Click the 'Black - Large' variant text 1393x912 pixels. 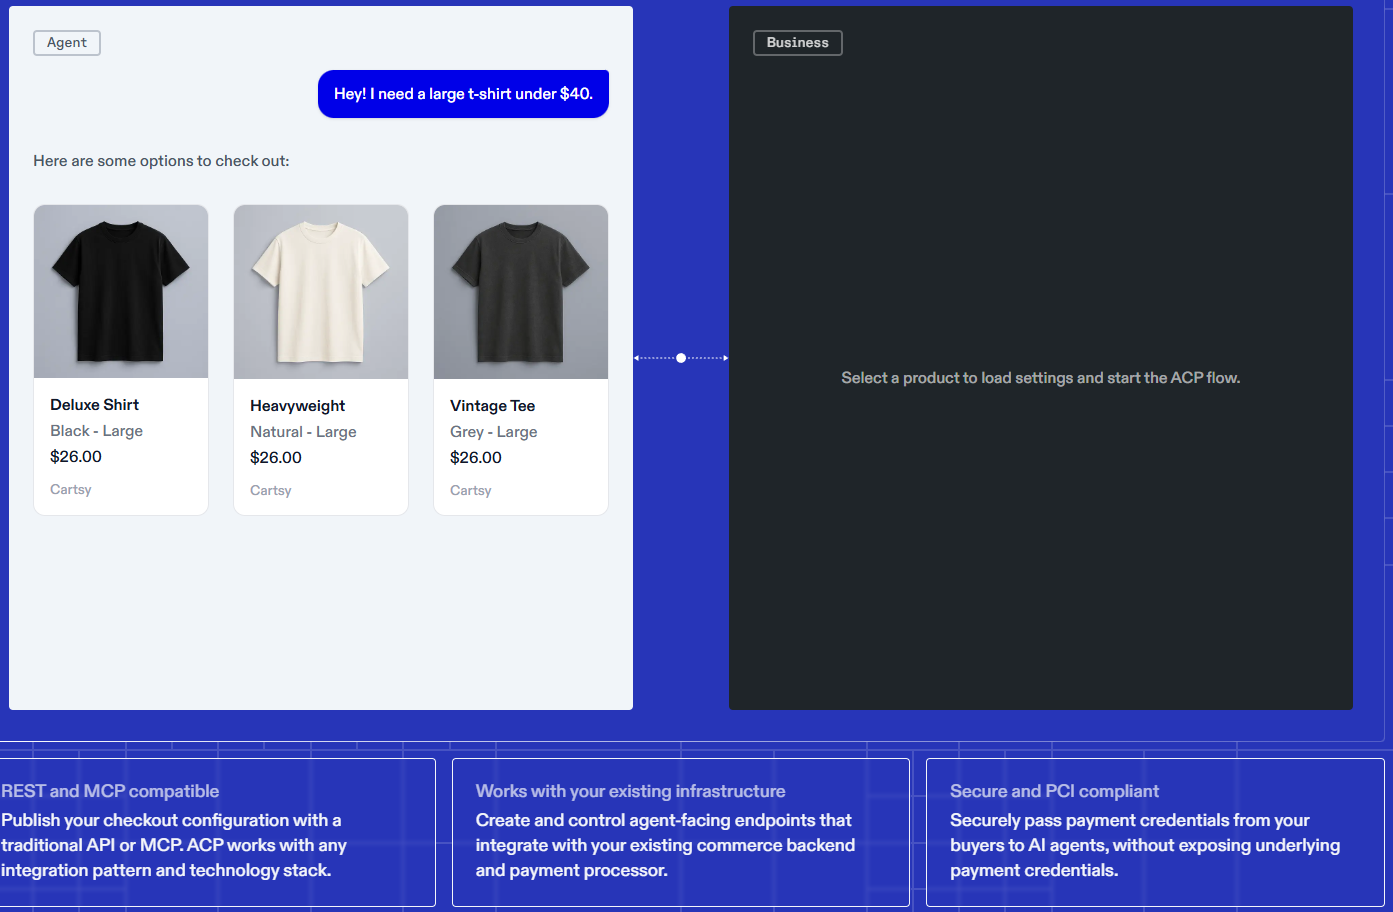point(96,431)
